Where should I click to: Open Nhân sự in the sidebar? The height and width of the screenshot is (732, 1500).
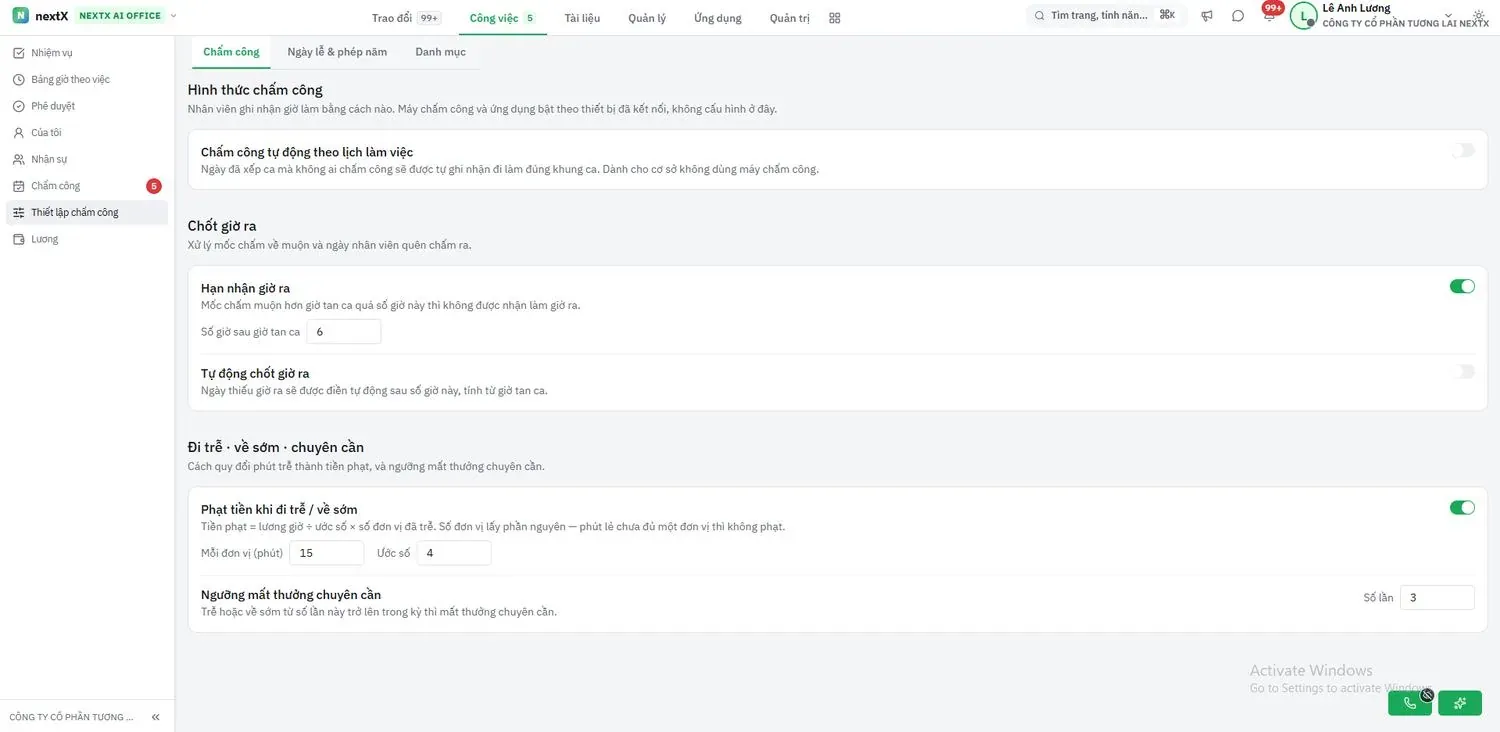[x=86, y=159]
